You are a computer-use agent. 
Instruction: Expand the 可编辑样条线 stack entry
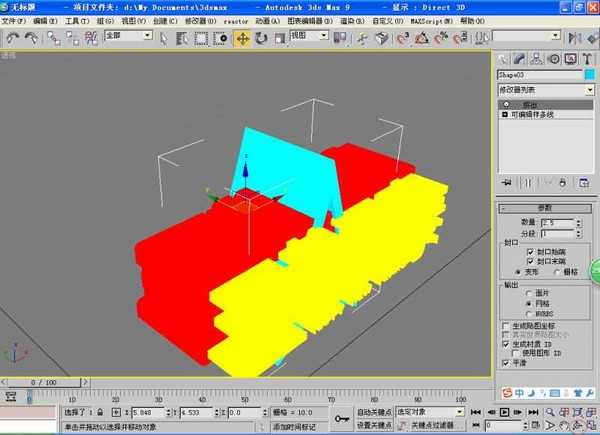point(505,114)
